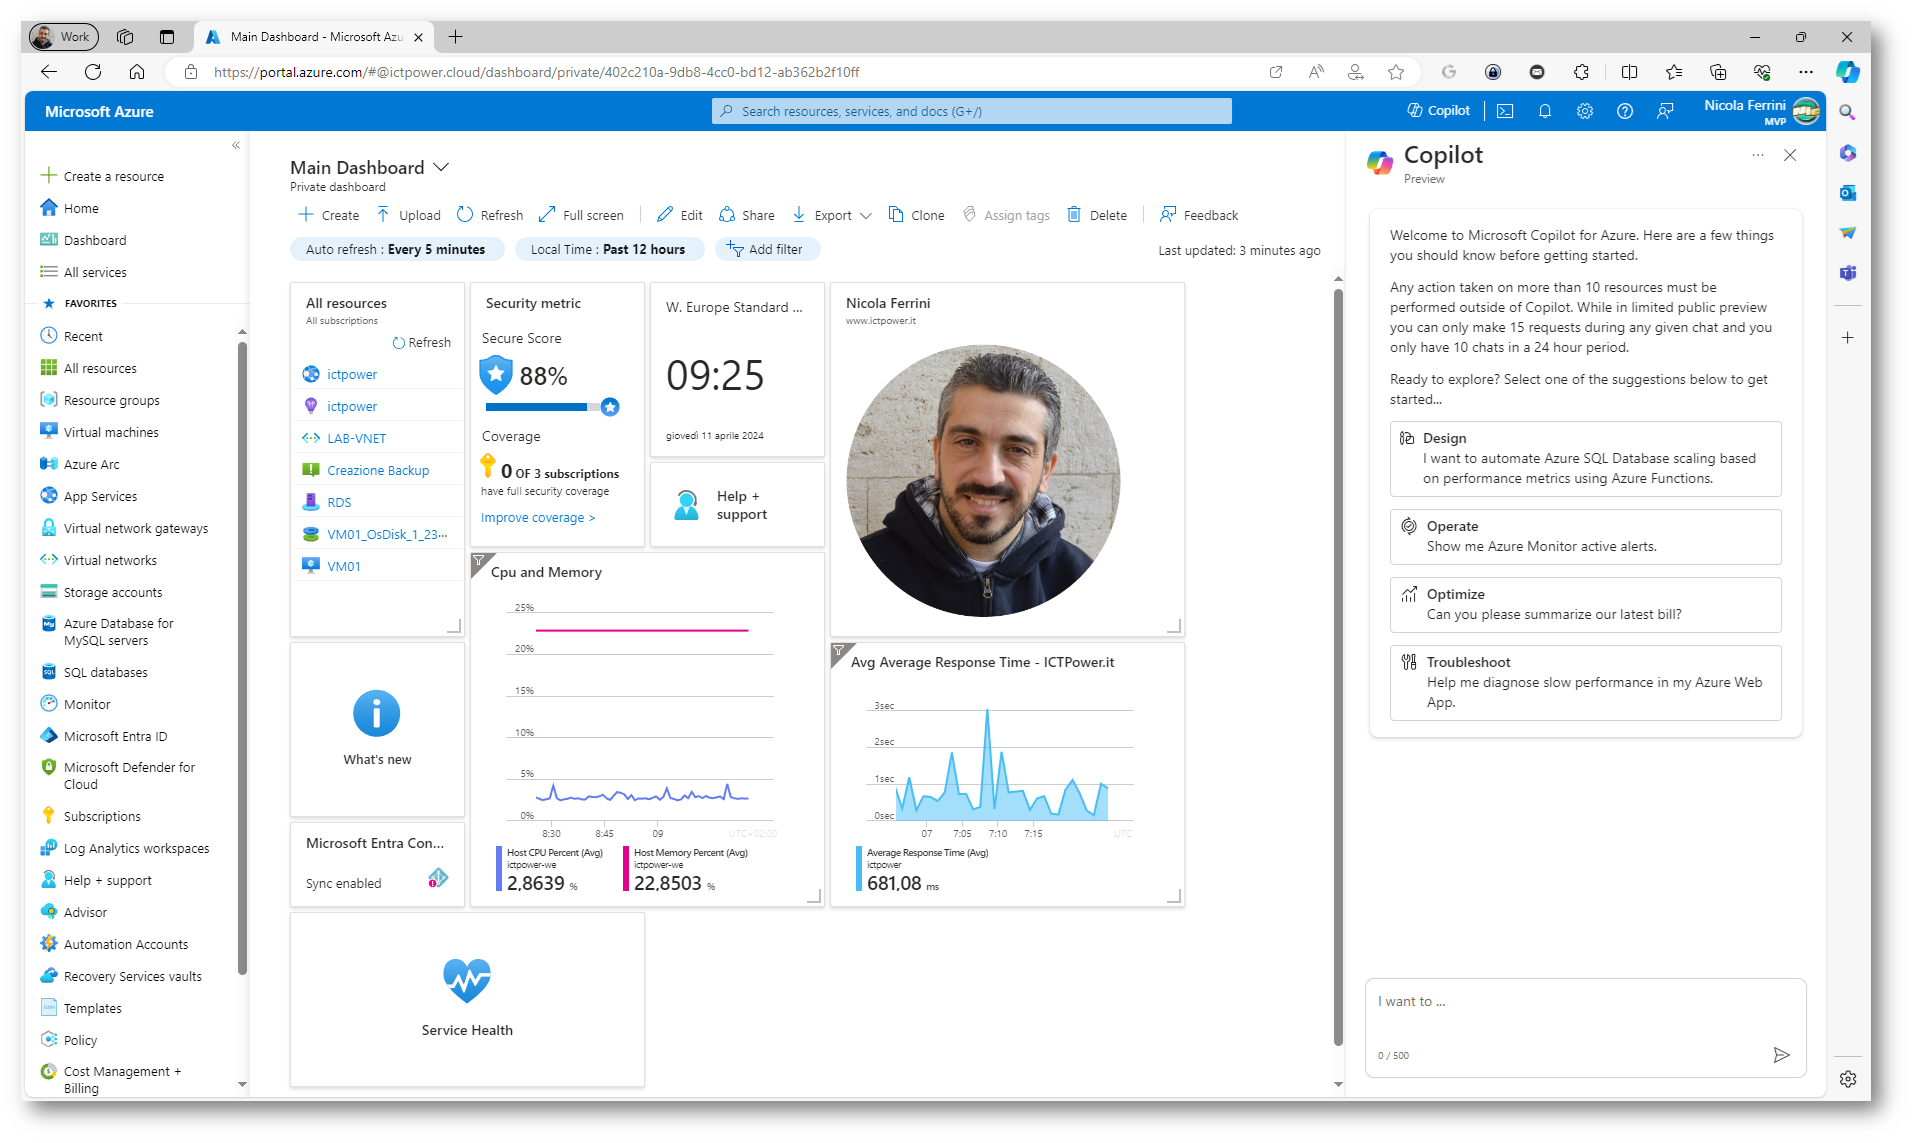Click the Secure Score progress bar
This screenshot has height=1143, width=1913.
[x=551, y=407]
